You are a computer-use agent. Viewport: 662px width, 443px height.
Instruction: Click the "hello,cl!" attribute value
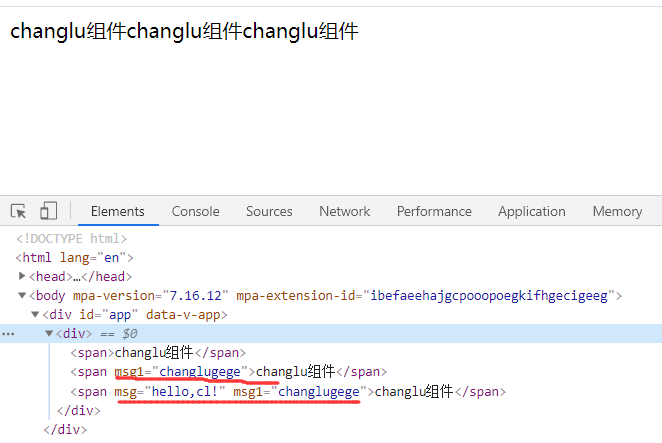[185, 391]
